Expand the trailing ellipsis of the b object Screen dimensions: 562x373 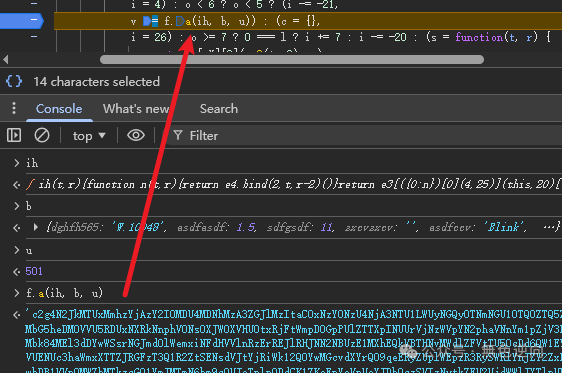549,227
